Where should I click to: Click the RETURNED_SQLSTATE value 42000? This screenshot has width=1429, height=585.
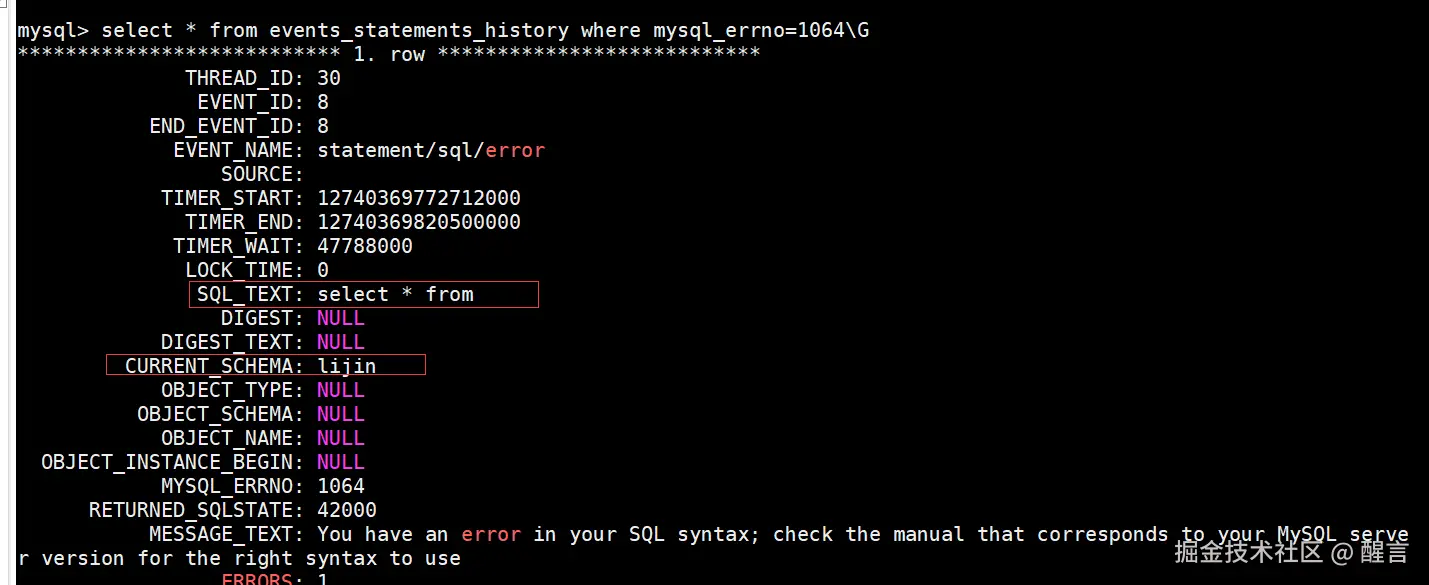click(347, 510)
